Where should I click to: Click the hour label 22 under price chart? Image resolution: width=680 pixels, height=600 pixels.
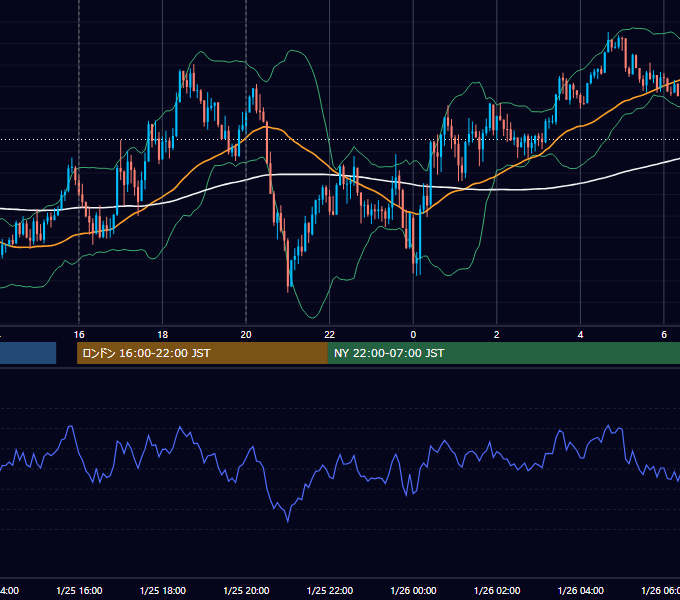pyautogui.click(x=330, y=335)
